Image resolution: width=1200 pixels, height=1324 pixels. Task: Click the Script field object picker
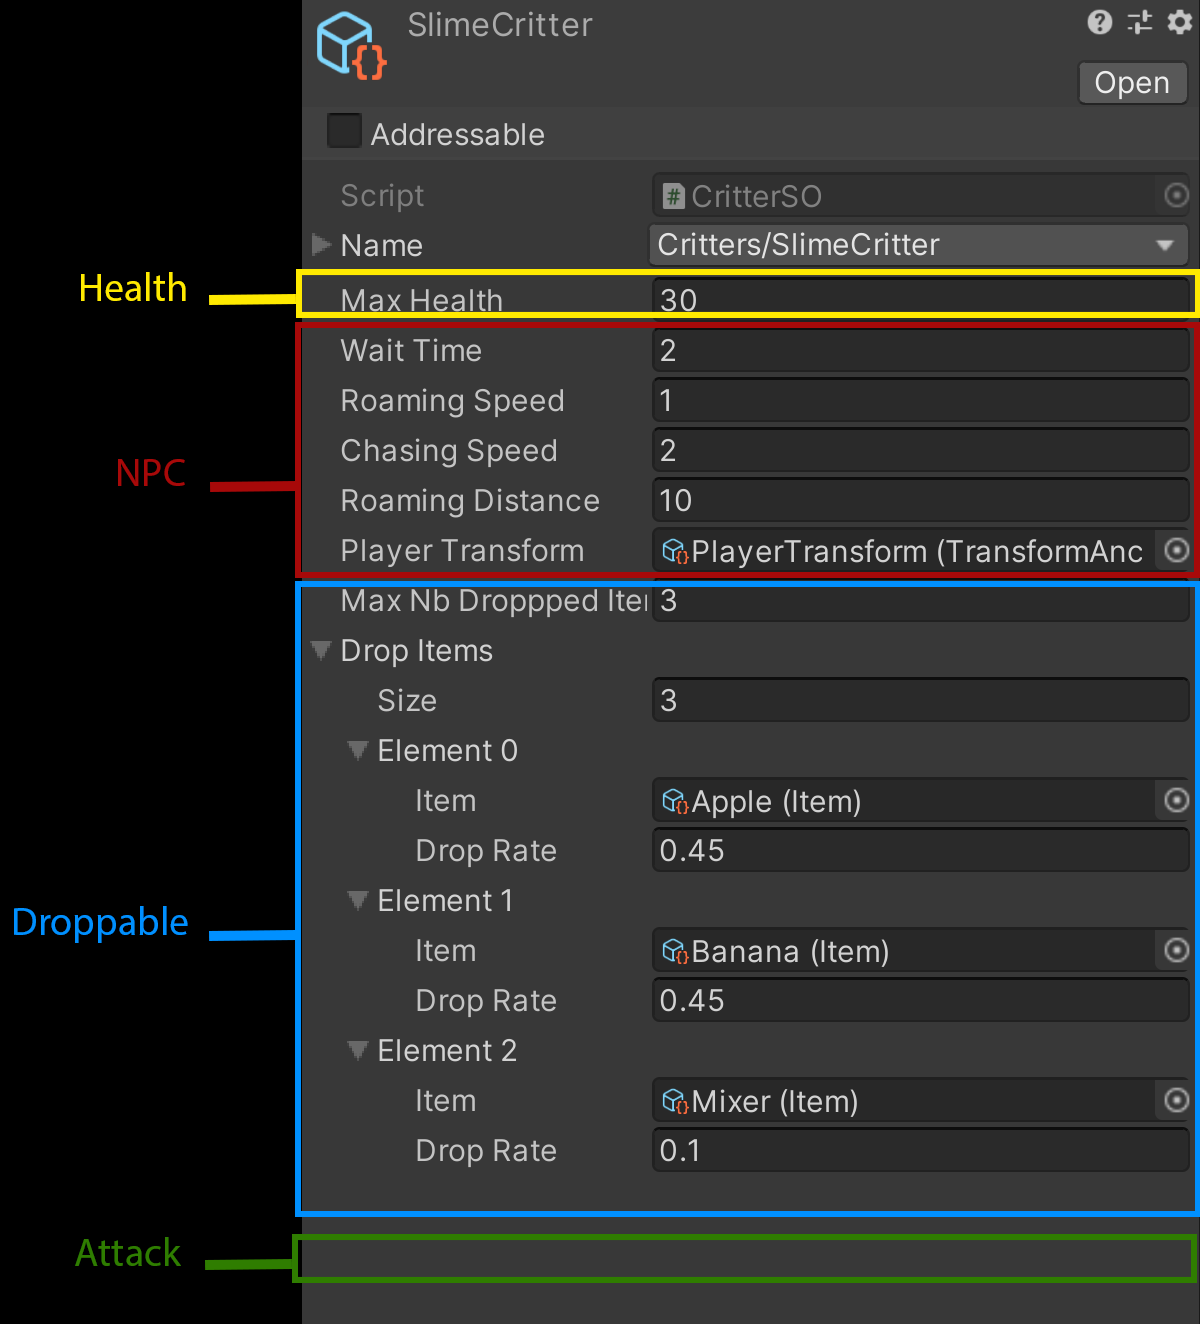[1177, 195]
